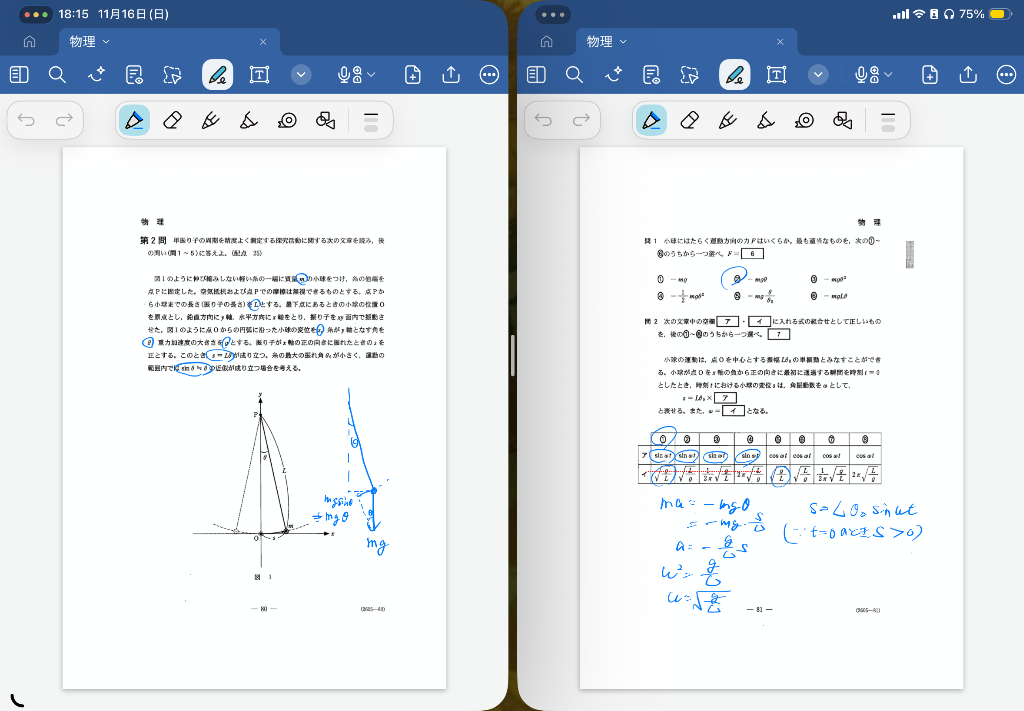Screen dimensions: 1024x711
Task: Toggle the active blue pen tool in left pane
Action: [133, 121]
